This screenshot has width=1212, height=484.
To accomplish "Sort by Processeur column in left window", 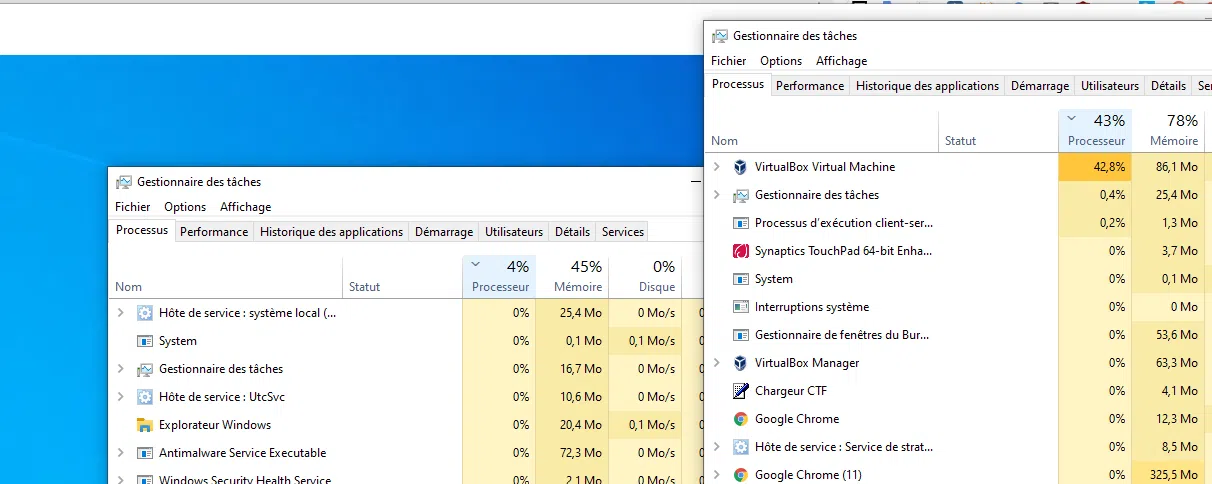I will pyautogui.click(x=499, y=277).
